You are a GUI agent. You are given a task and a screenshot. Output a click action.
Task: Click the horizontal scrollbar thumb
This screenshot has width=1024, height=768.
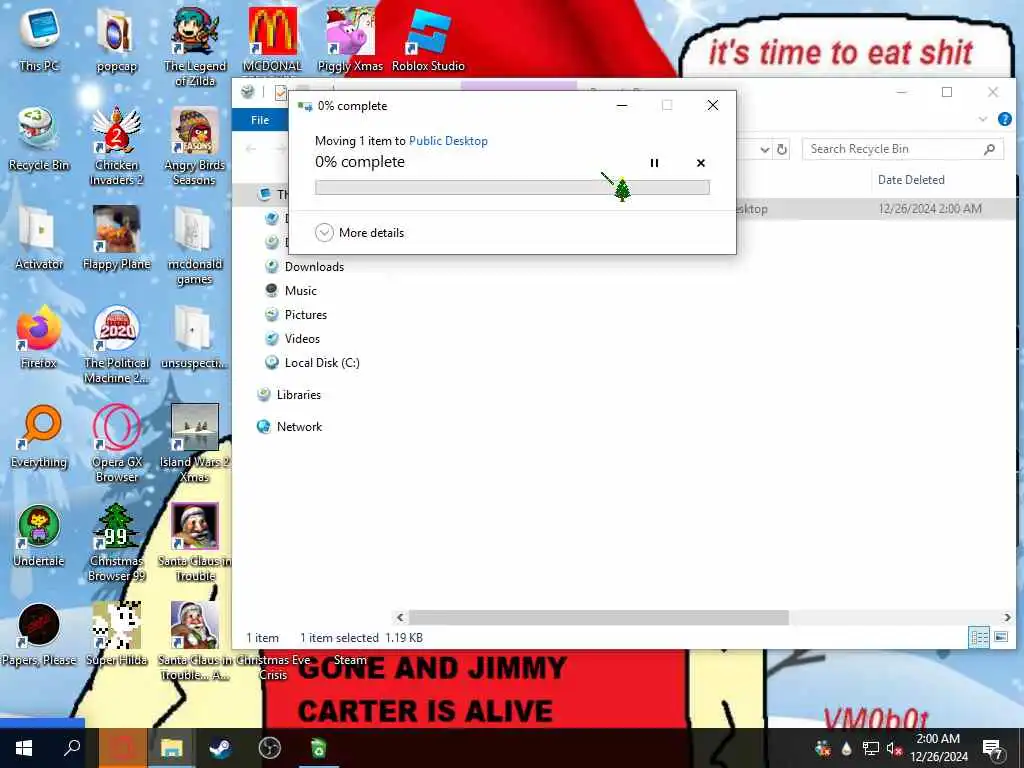598,617
